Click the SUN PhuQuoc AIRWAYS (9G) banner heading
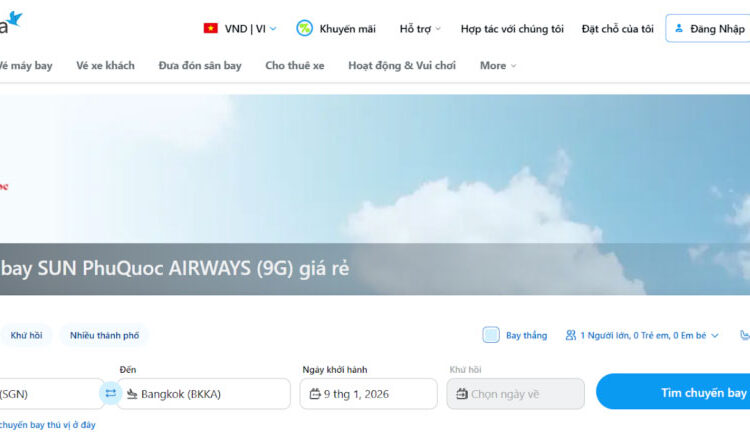The image size is (750, 447). tap(175, 268)
